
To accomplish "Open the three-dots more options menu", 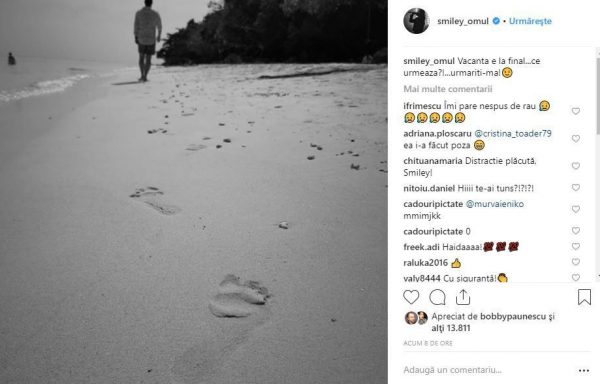I will point(584,371).
